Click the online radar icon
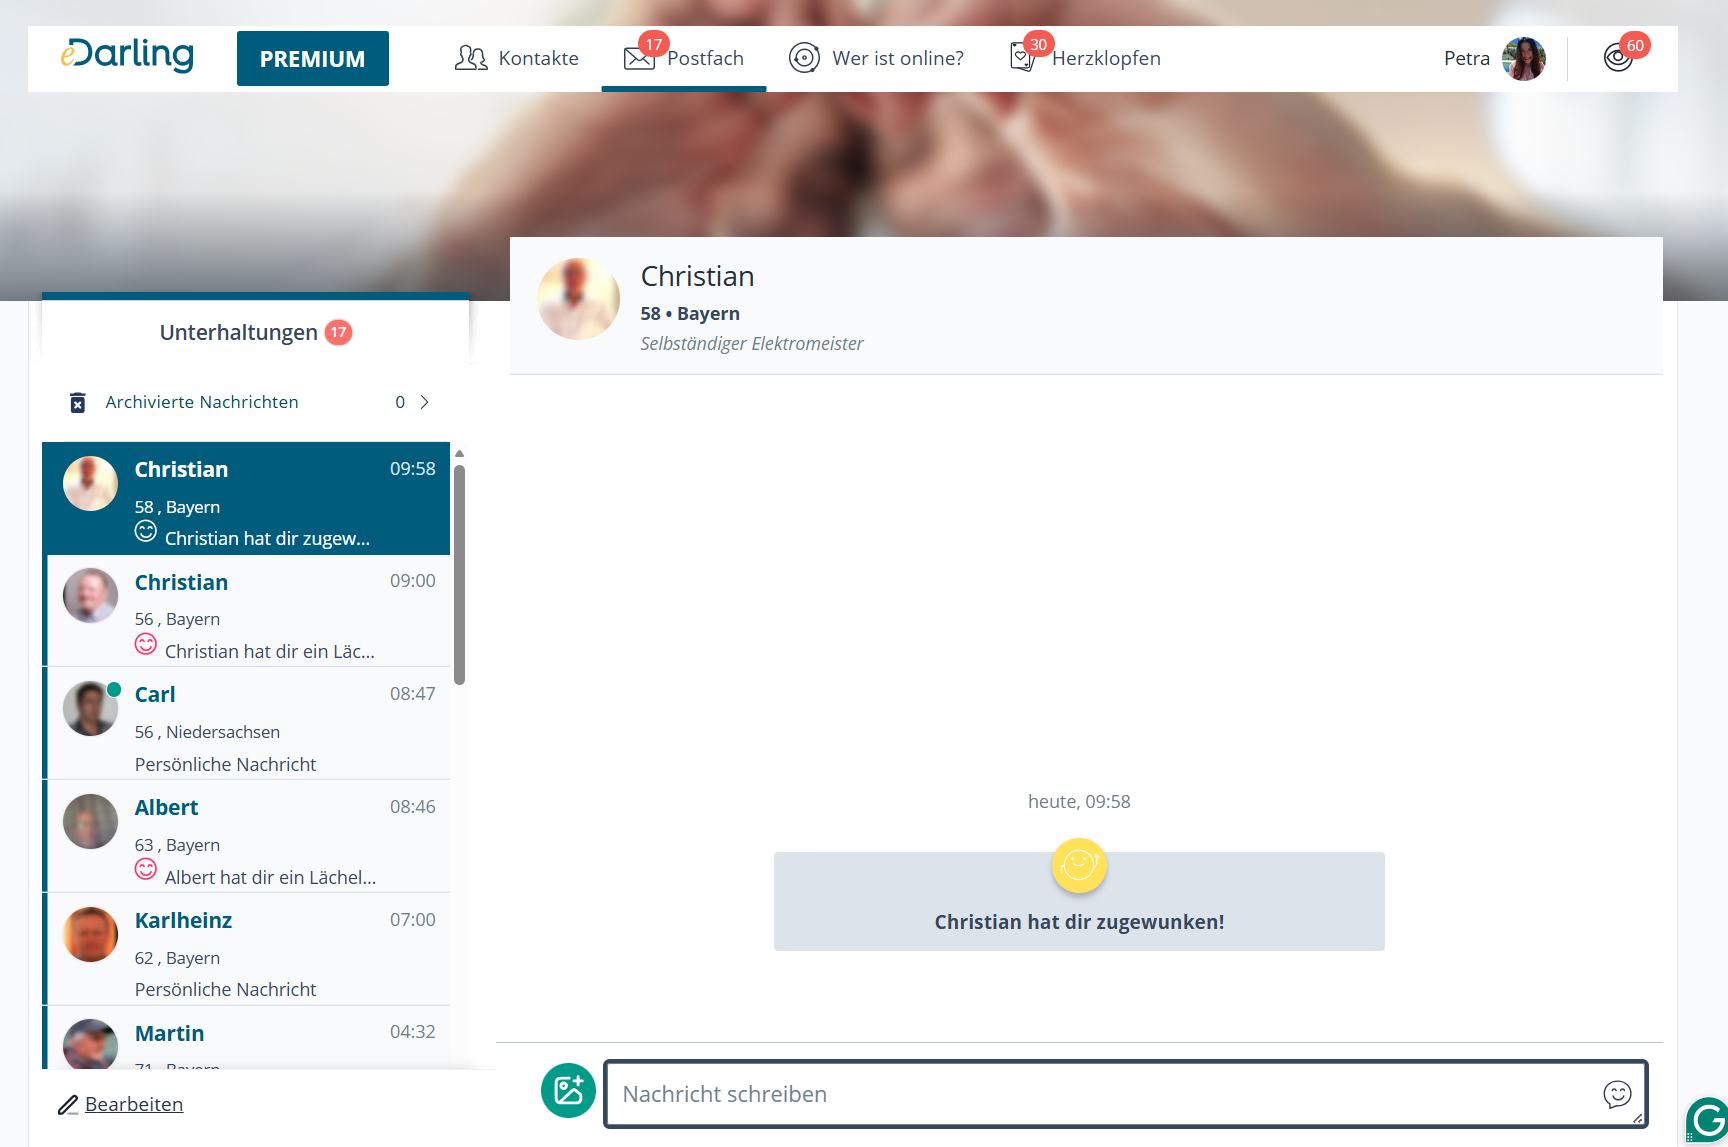The width and height of the screenshot is (1728, 1147). tap(804, 58)
